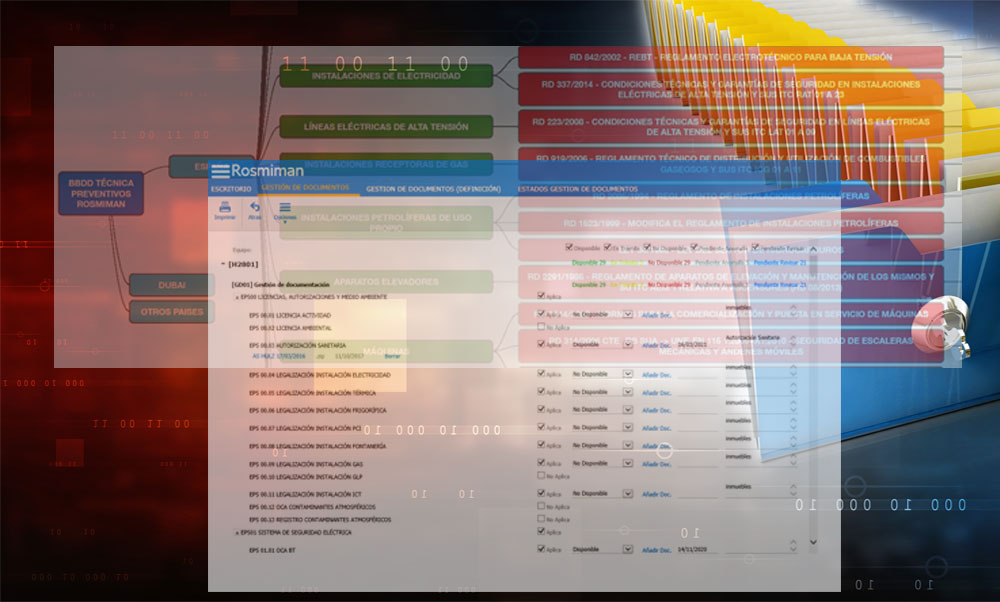1000x602 pixels.
Task: Select the EPS 00.02 LICENCIA AMBIENTAL row
Action: pyautogui.click(x=290, y=328)
